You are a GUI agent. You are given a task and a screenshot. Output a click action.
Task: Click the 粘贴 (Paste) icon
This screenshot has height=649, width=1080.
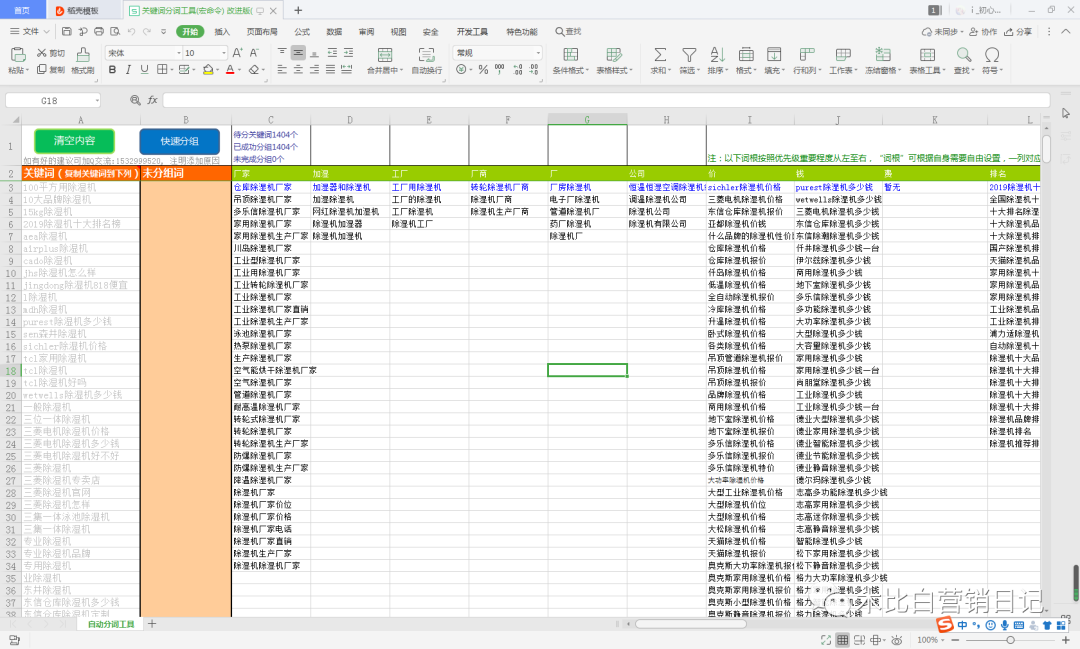pyautogui.click(x=18, y=55)
